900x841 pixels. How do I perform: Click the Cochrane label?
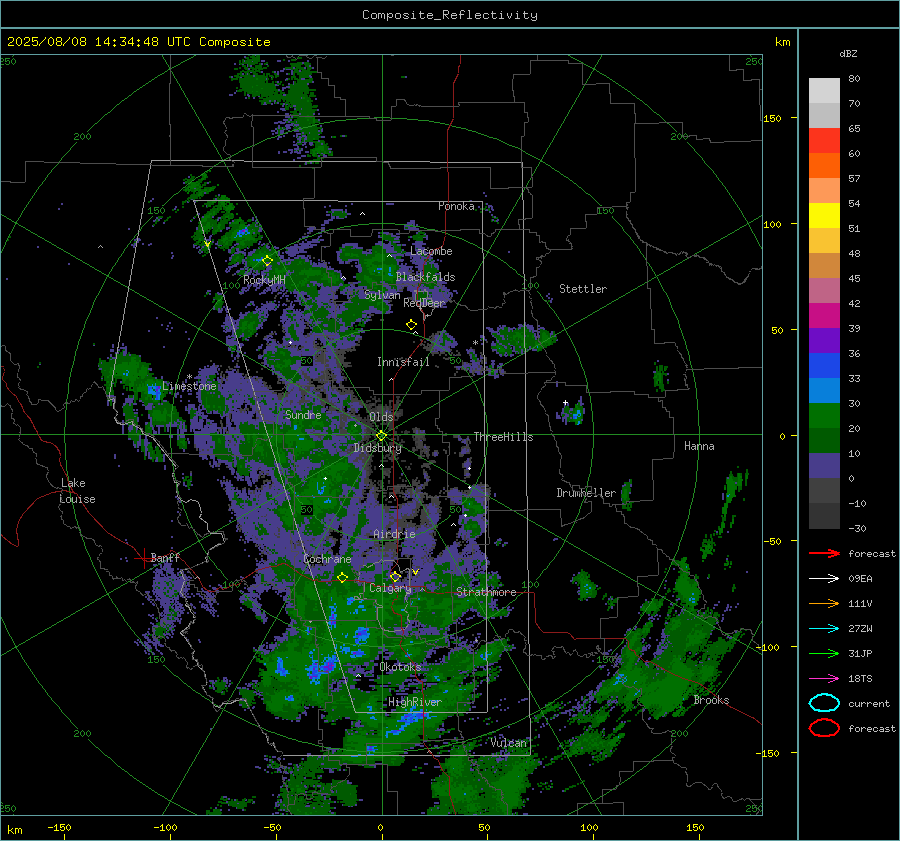point(327,559)
